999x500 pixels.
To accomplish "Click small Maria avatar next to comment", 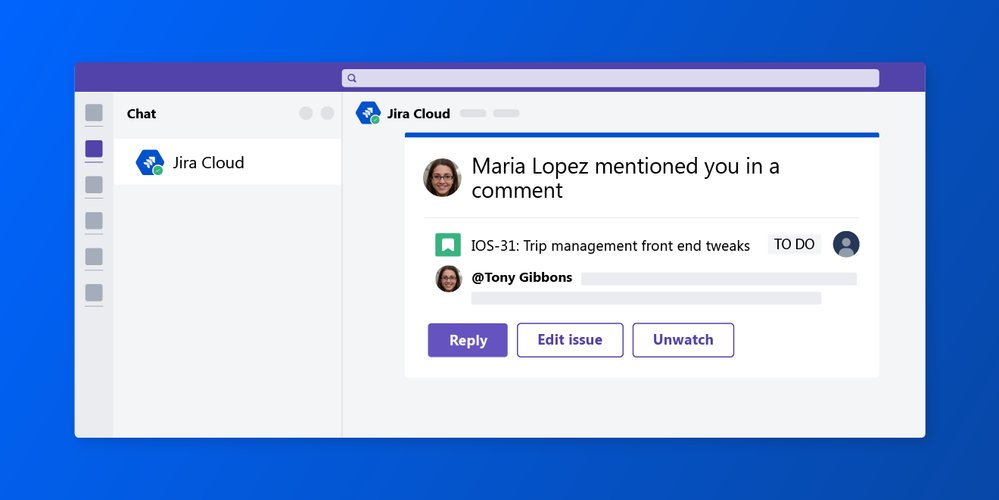I will [449, 278].
